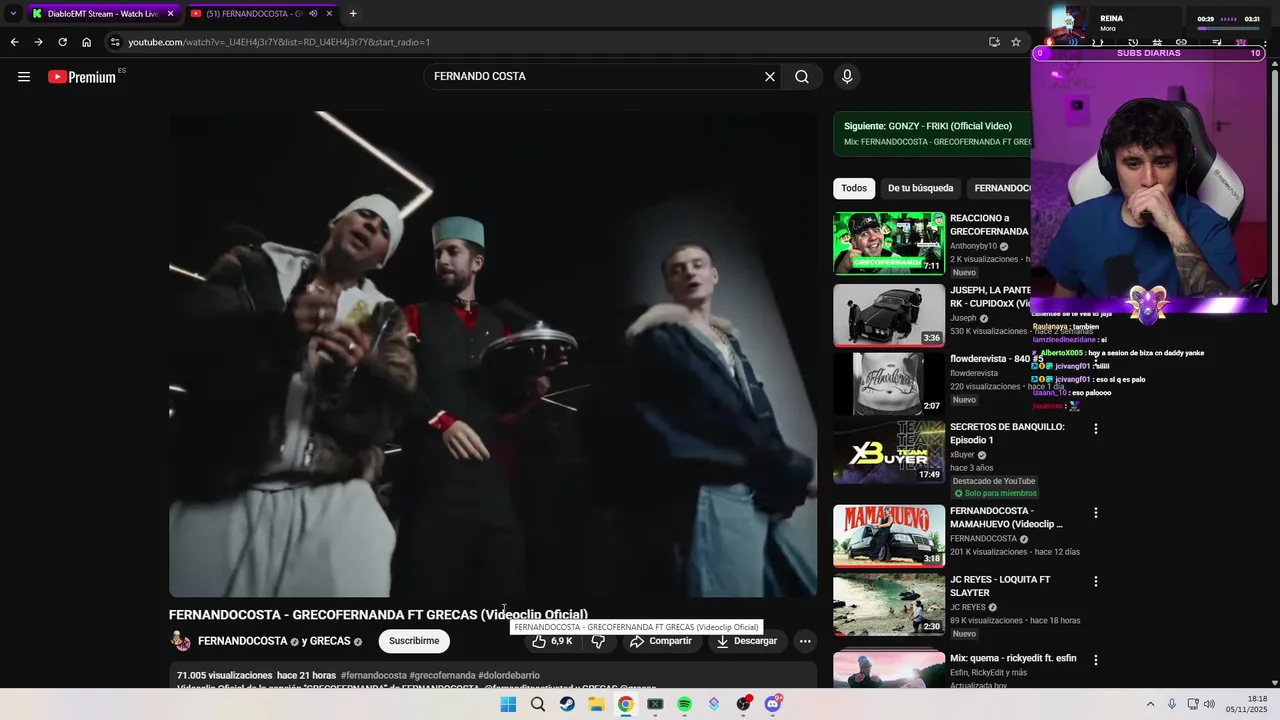Open Windows Start menu
Image resolution: width=1280 pixels, height=720 pixels.
click(508, 704)
